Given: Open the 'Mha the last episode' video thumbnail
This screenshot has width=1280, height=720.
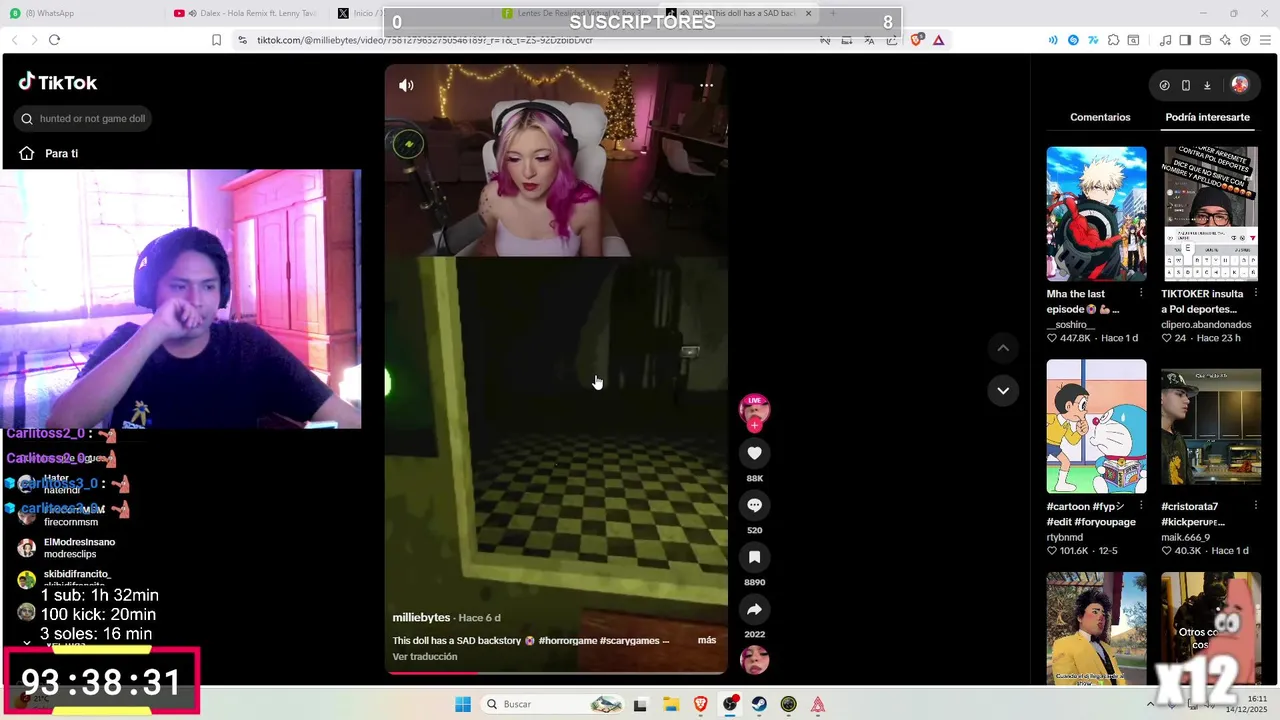Looking at the screenshot, I should click(x=1096, y=214).
